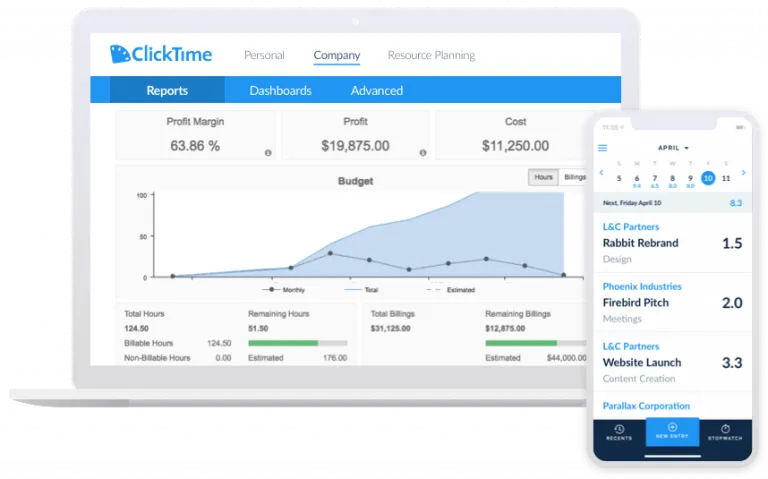The image size is (768, 479).
Task: Go to previous week on phone calendar
Action: [601, 172]
